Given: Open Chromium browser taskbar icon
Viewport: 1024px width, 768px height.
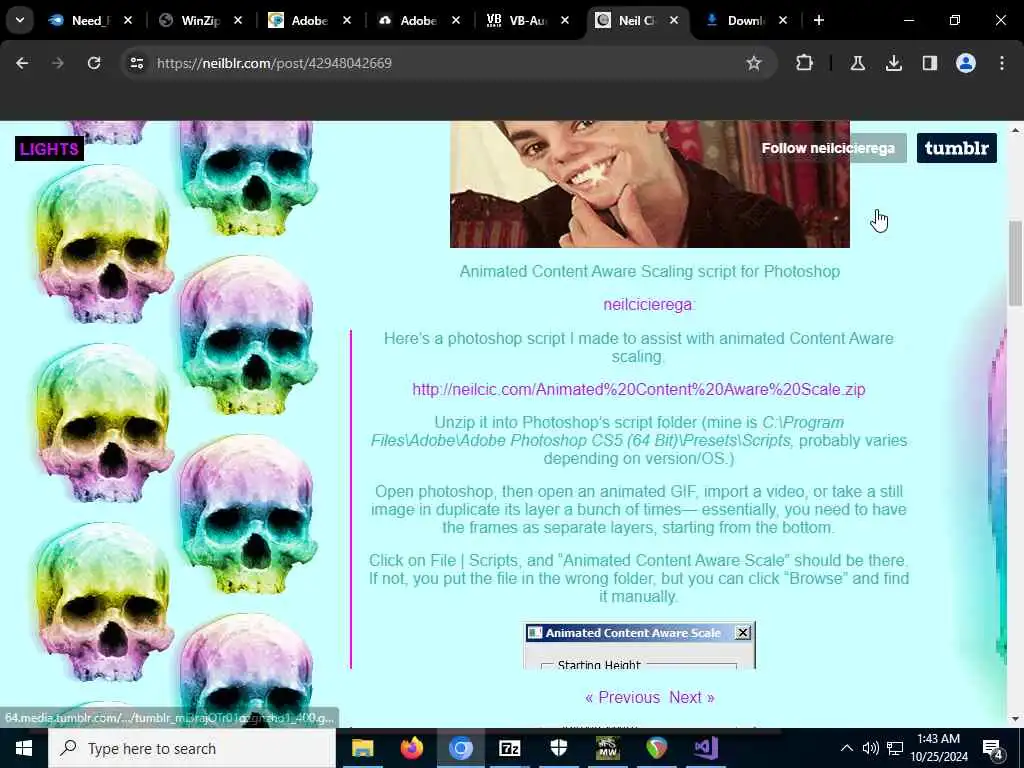Looking at the screenshot, I should (x=460, y=748).
